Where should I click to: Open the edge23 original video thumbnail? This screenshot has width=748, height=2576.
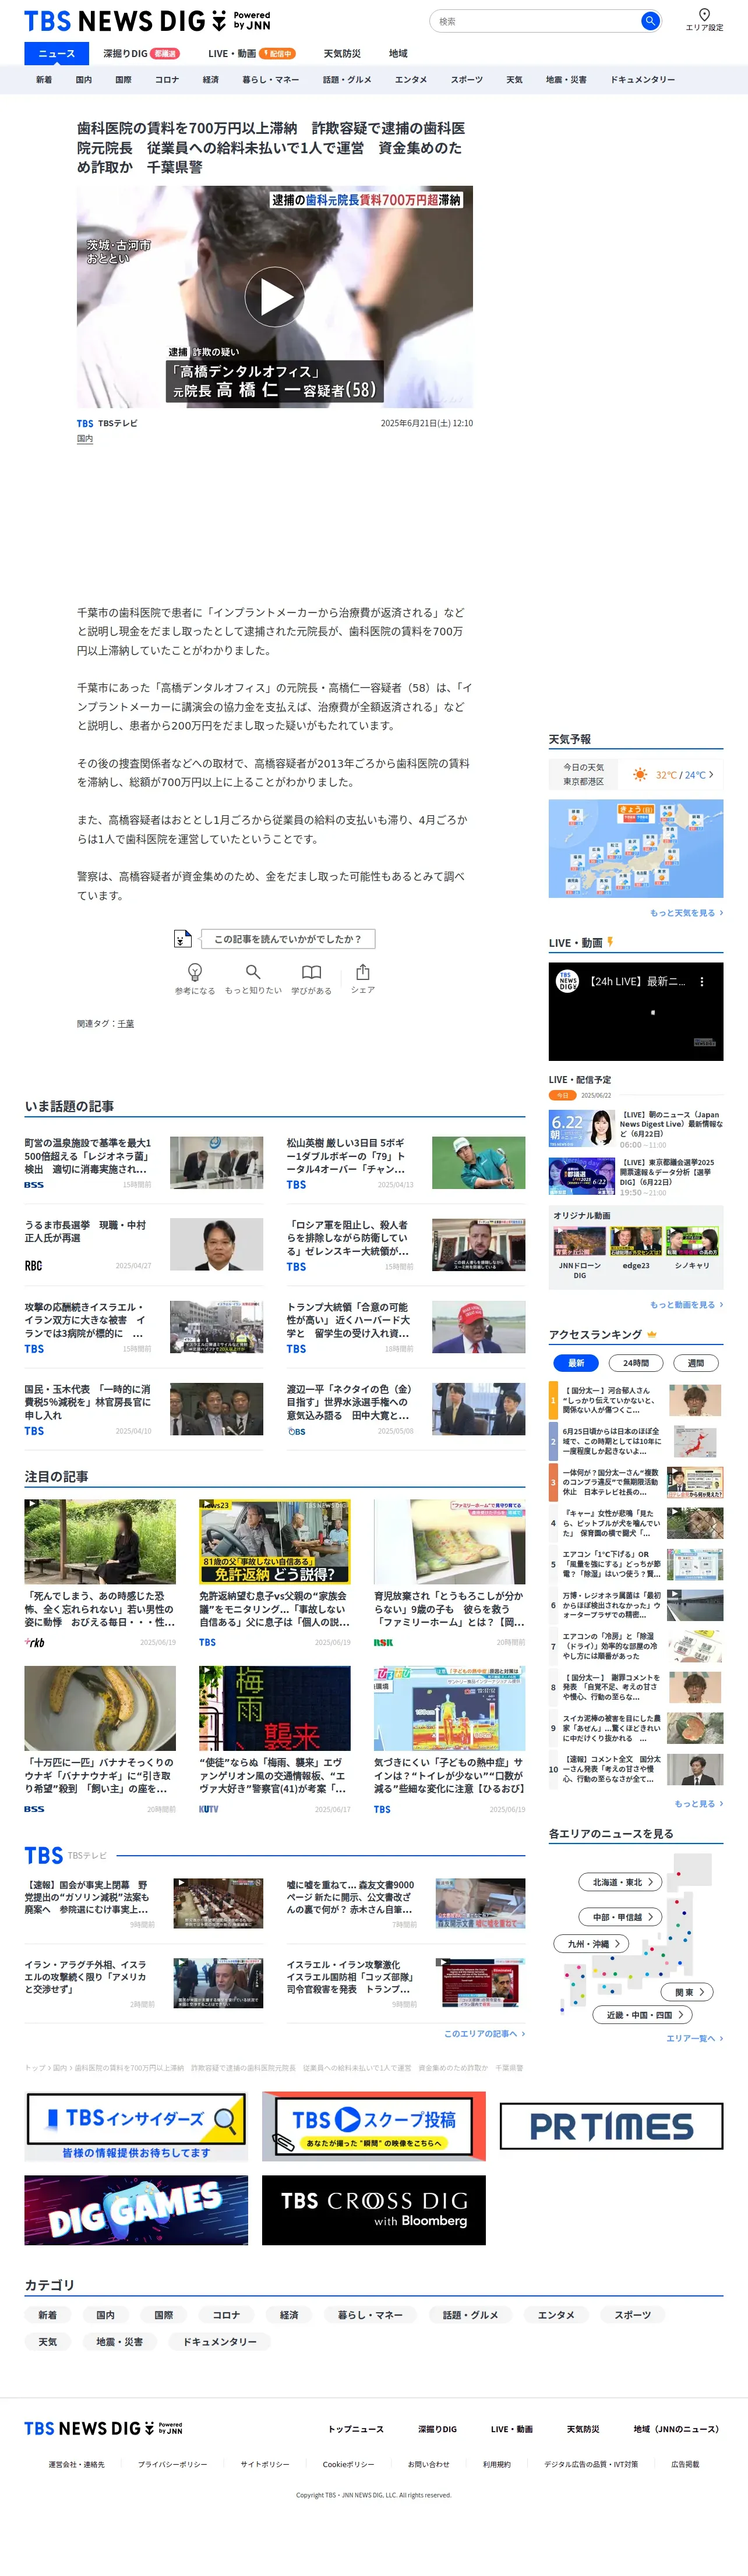[x=636, y=1242]
